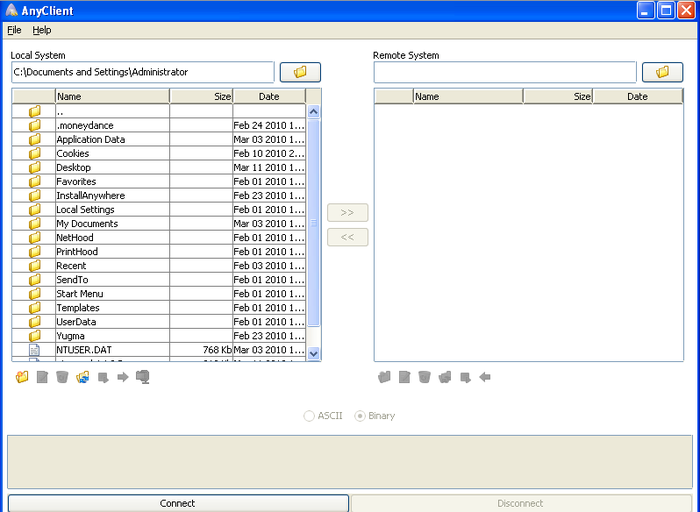Select the Templates folder name
Image resolution: width=700 pixels, height=512 pixels.
pos(78,308)
